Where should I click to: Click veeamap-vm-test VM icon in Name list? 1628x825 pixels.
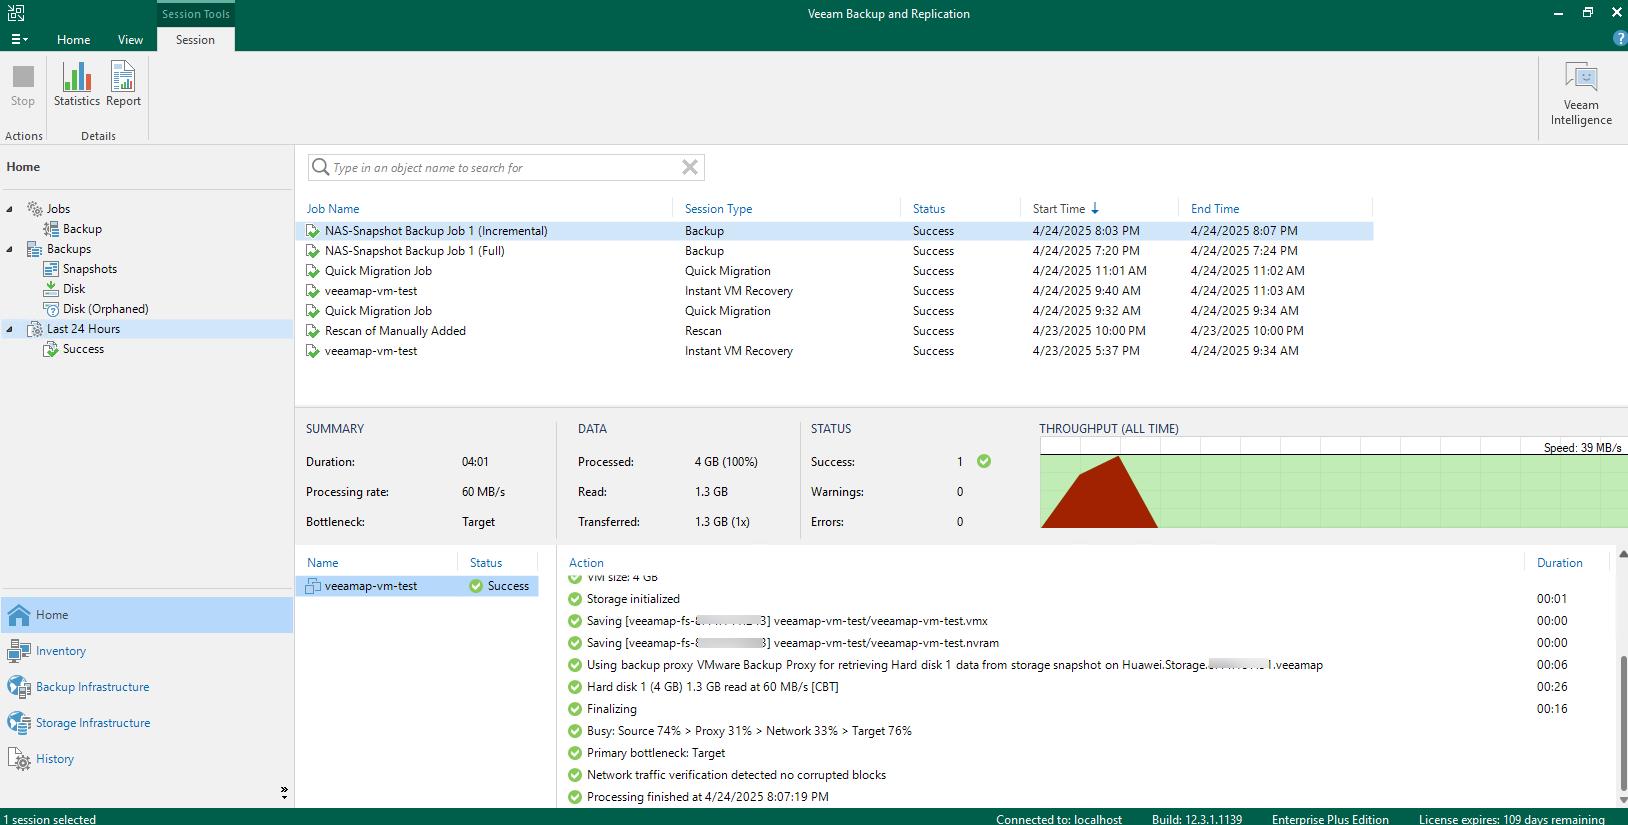[x=313, y=586]
